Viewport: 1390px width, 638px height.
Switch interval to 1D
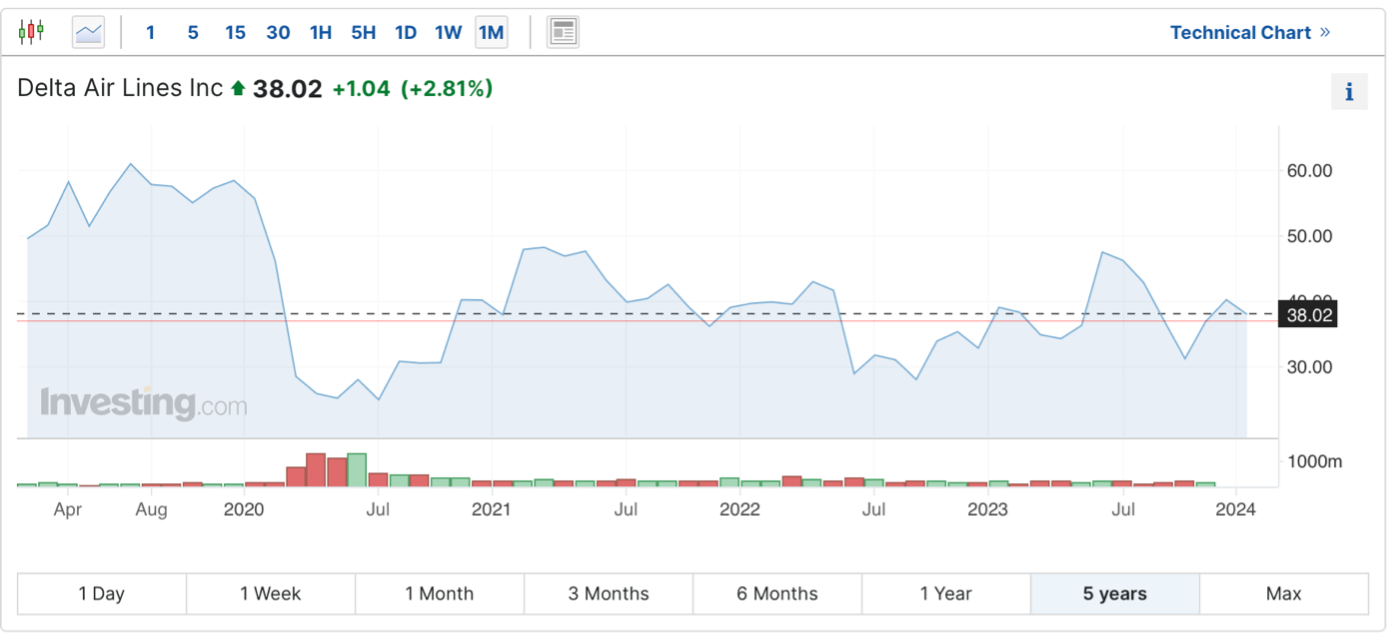coord(405,32)
